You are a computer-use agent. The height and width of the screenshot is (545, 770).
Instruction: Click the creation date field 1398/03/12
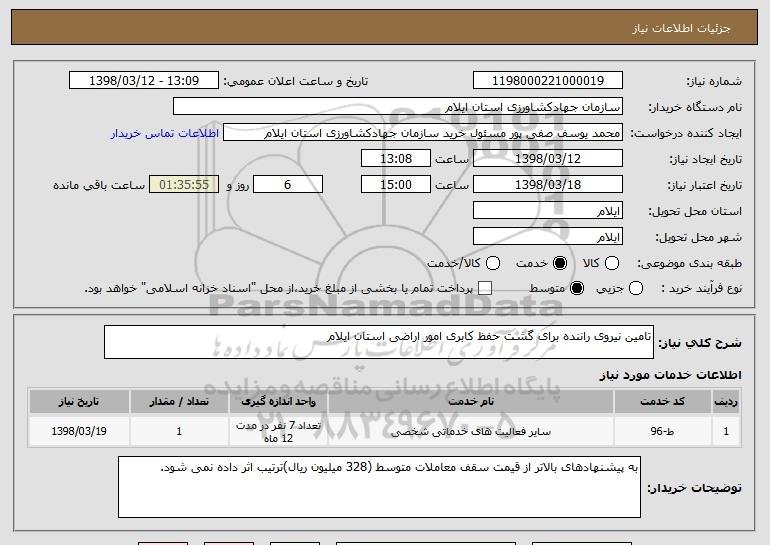click(548, 159)
